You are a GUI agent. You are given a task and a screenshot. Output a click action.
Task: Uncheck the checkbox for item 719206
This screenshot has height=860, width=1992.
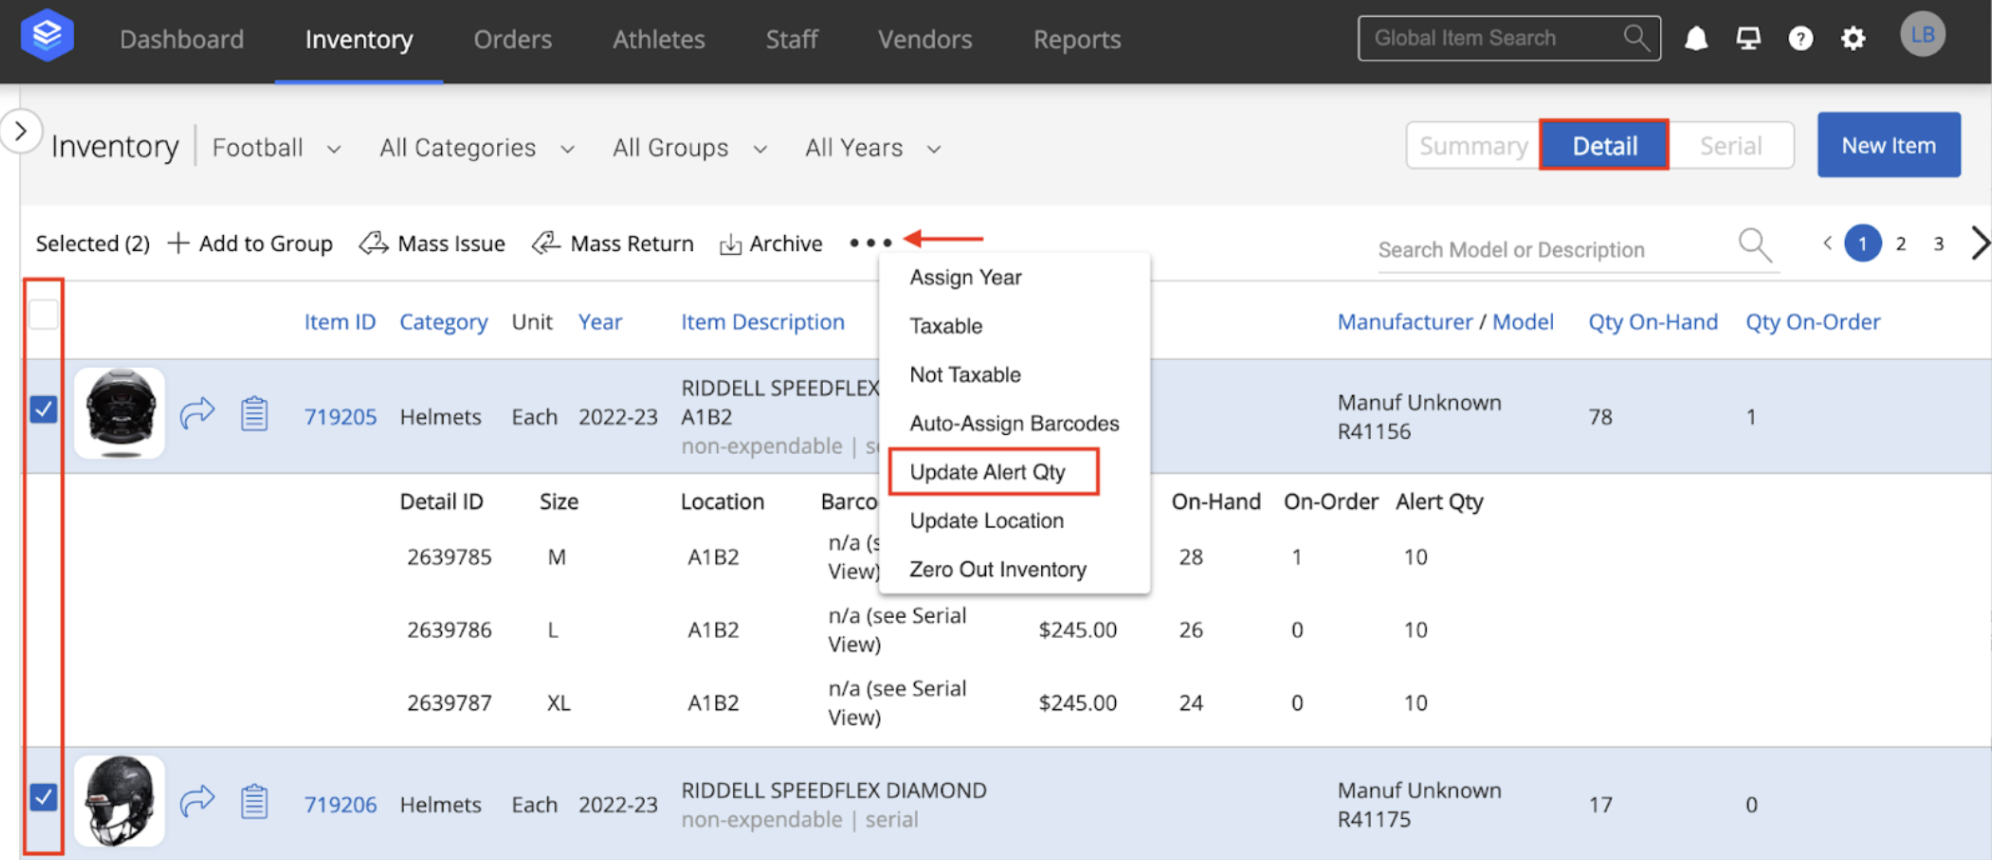pos(44,797)
